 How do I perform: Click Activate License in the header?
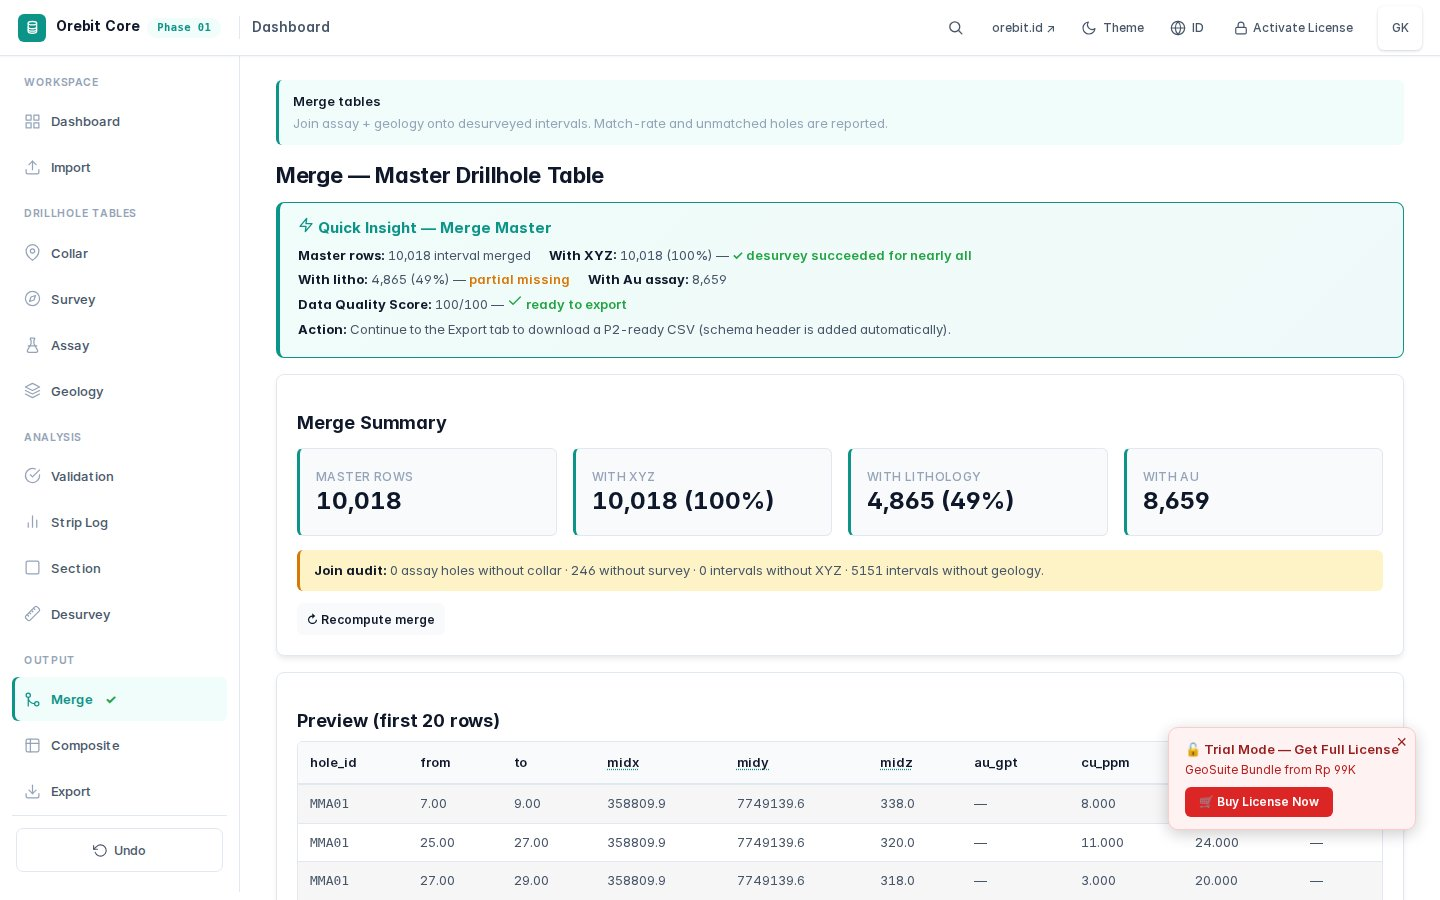point(1293,28)
